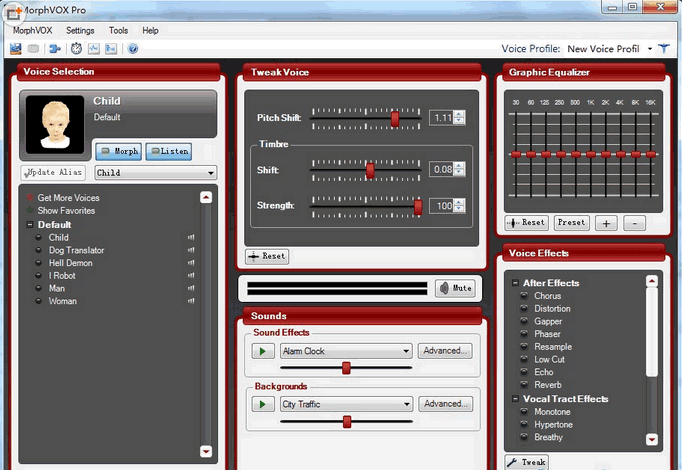Collapse the Vocal Tract Effects group
Screen dimensions: 682x470
coord(515,399)
